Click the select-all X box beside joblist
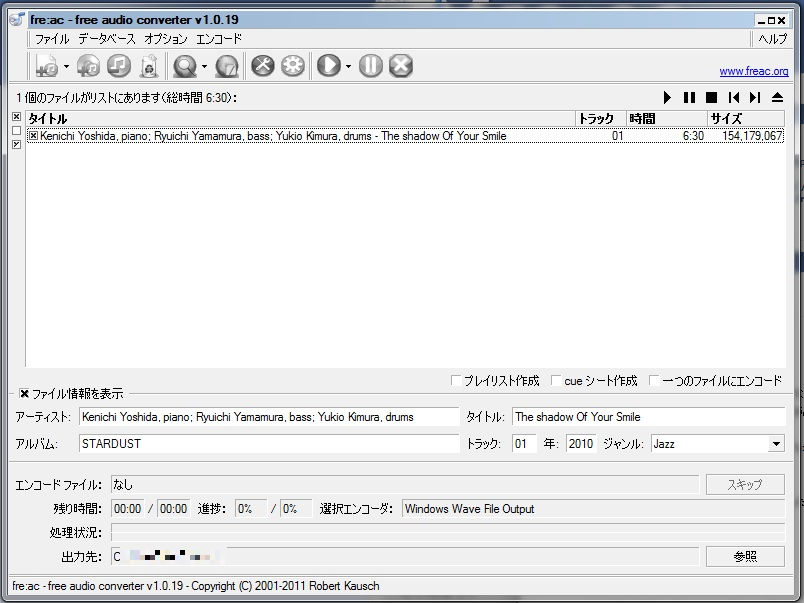 pyautogui.click(x=16, y=117)
